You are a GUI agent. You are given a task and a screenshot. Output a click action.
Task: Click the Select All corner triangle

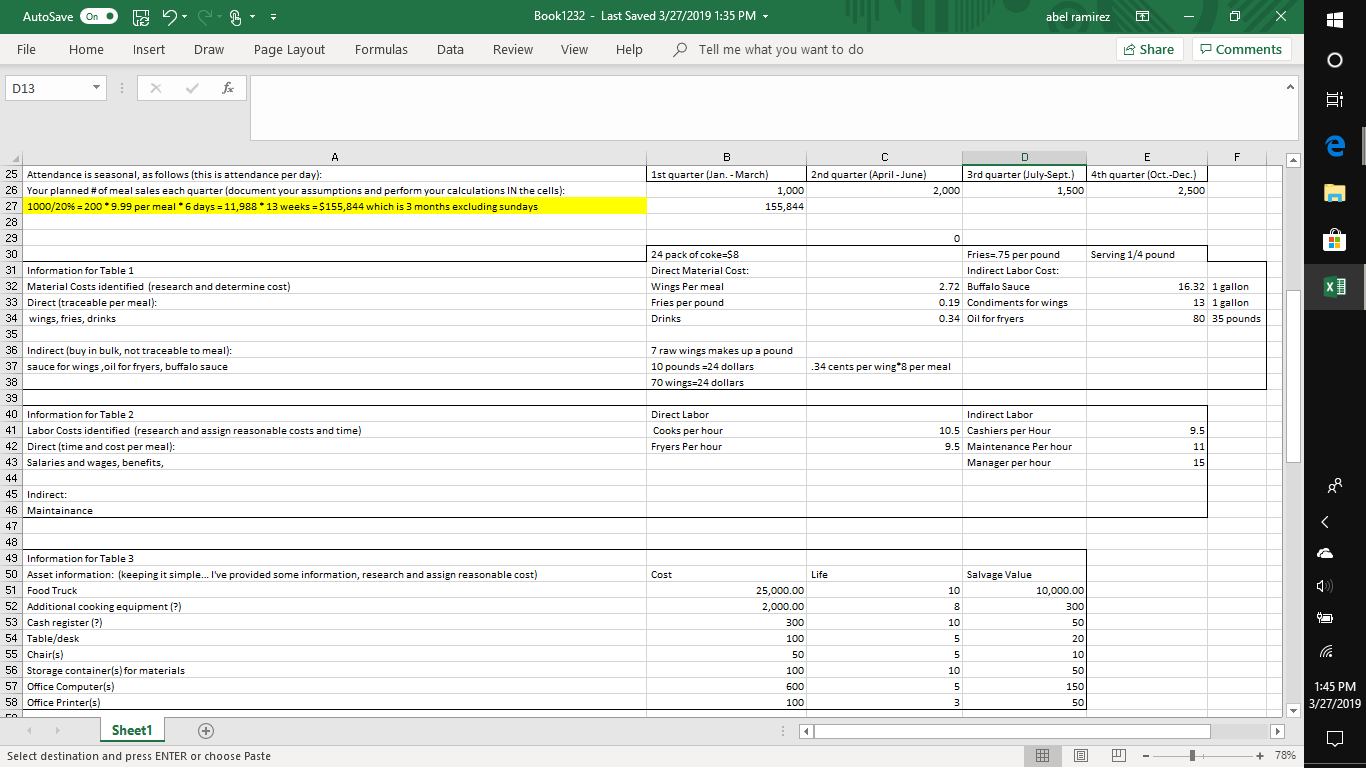pyautogui.click(x=13, y=157)
